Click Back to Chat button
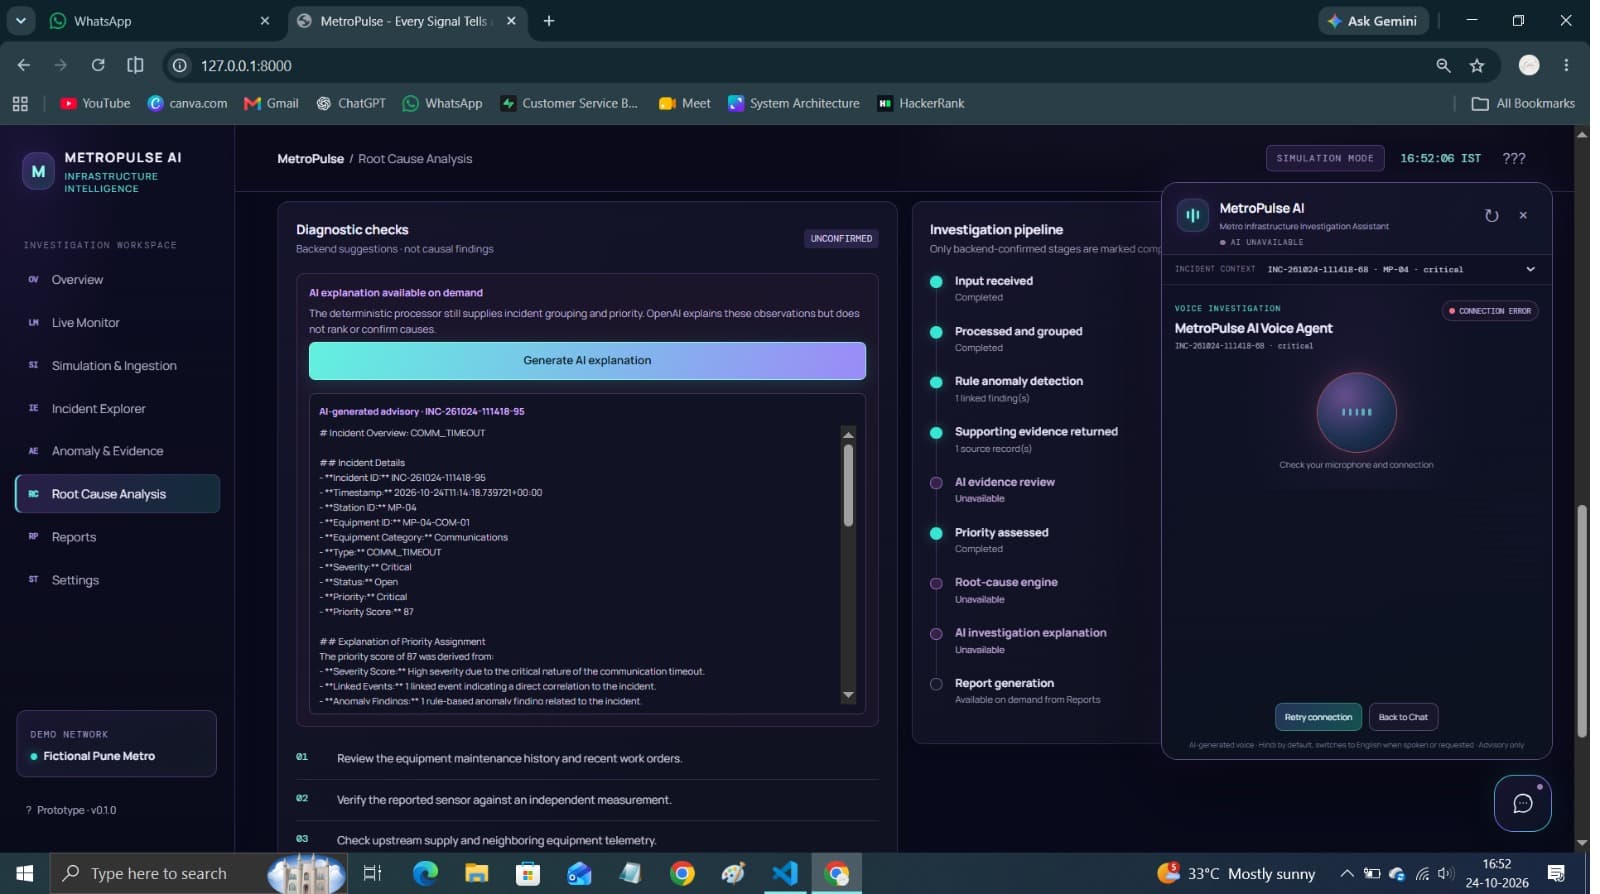Viewport: 1600px width, 894px height. click(x=1403, y=717)
